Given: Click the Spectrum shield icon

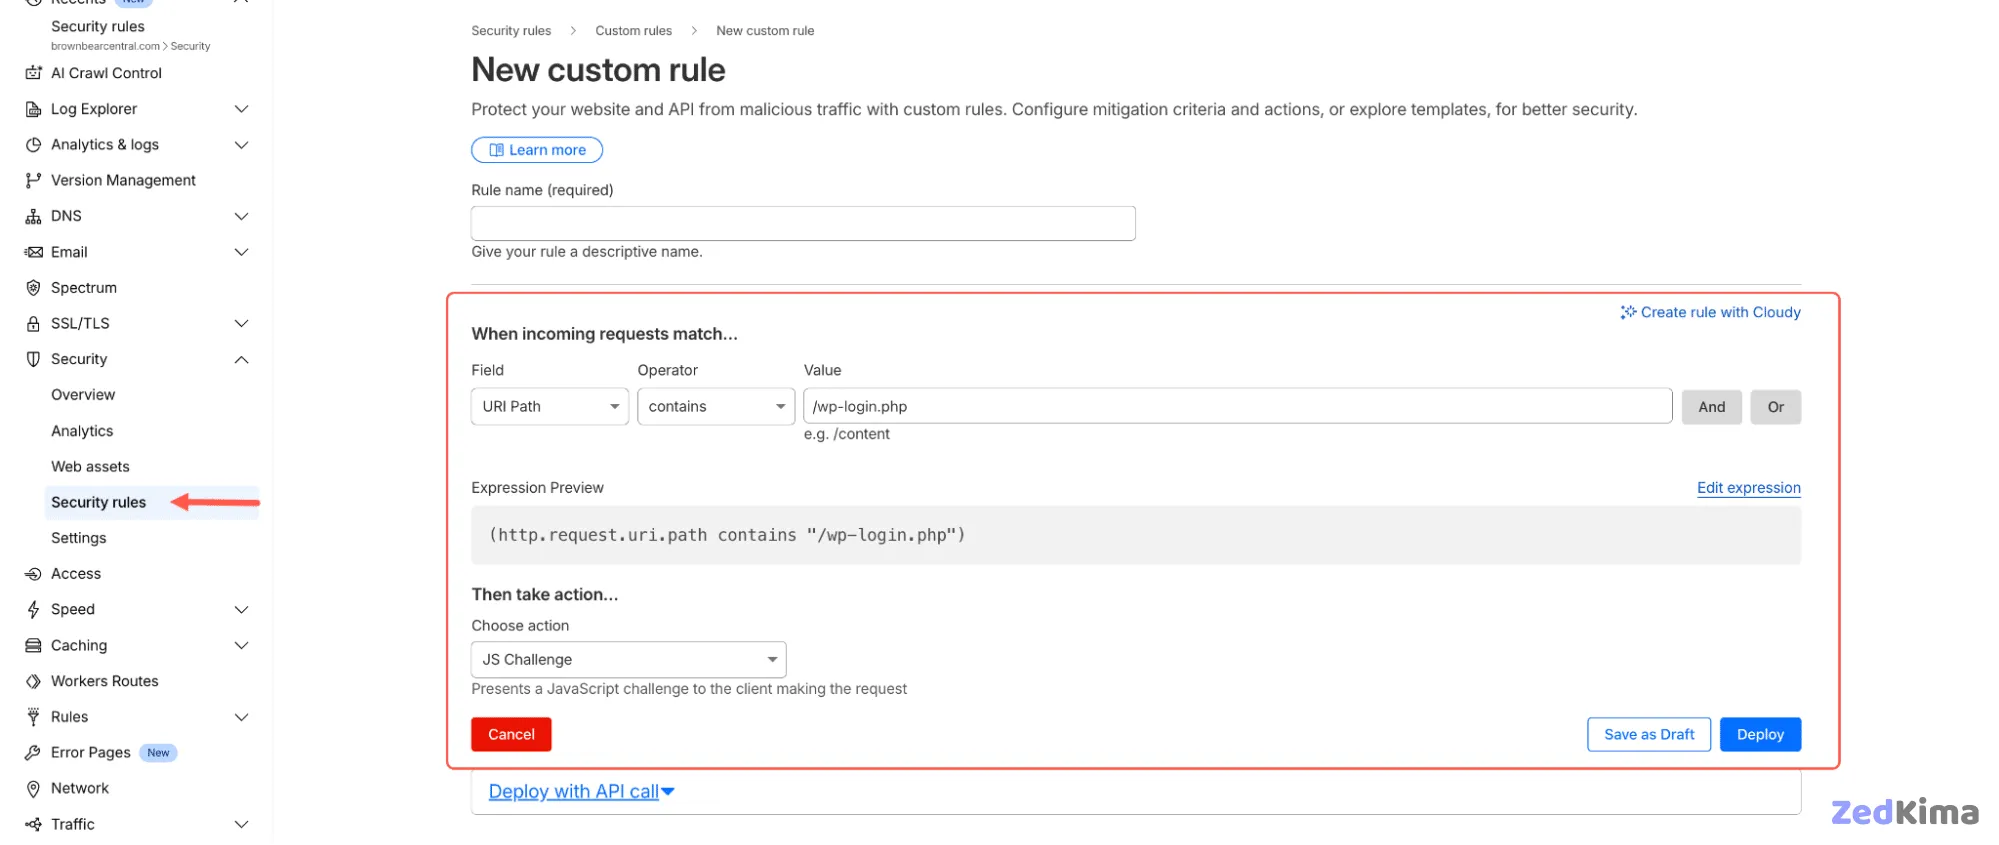Looking at the screenshot, I should [x=33, y=288].
